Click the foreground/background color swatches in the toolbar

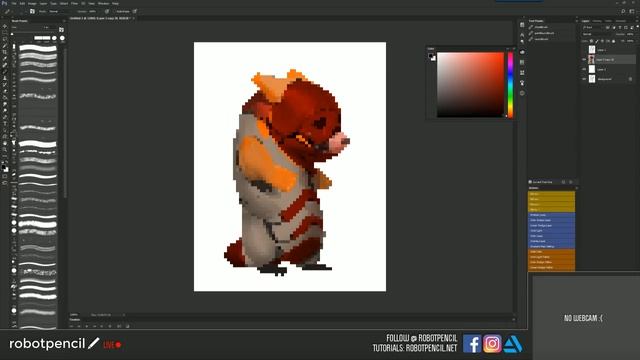coord(4,167)
